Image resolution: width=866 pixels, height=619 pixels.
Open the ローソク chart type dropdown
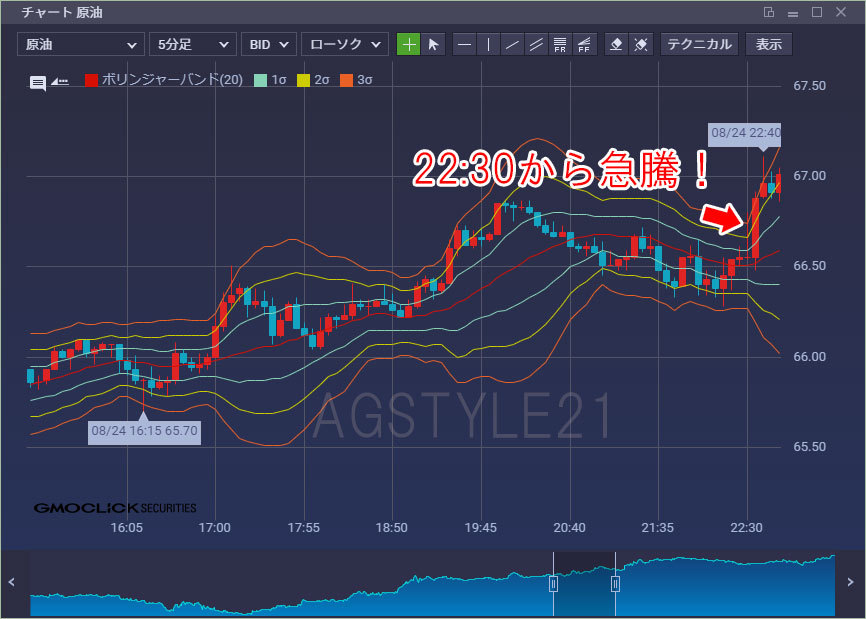[345, 44]
